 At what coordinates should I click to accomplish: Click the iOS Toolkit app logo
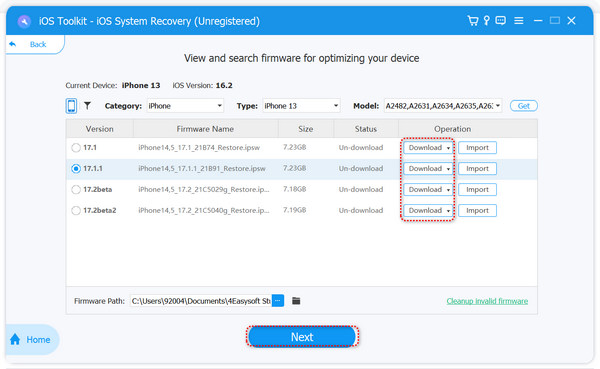coord(24,21)
